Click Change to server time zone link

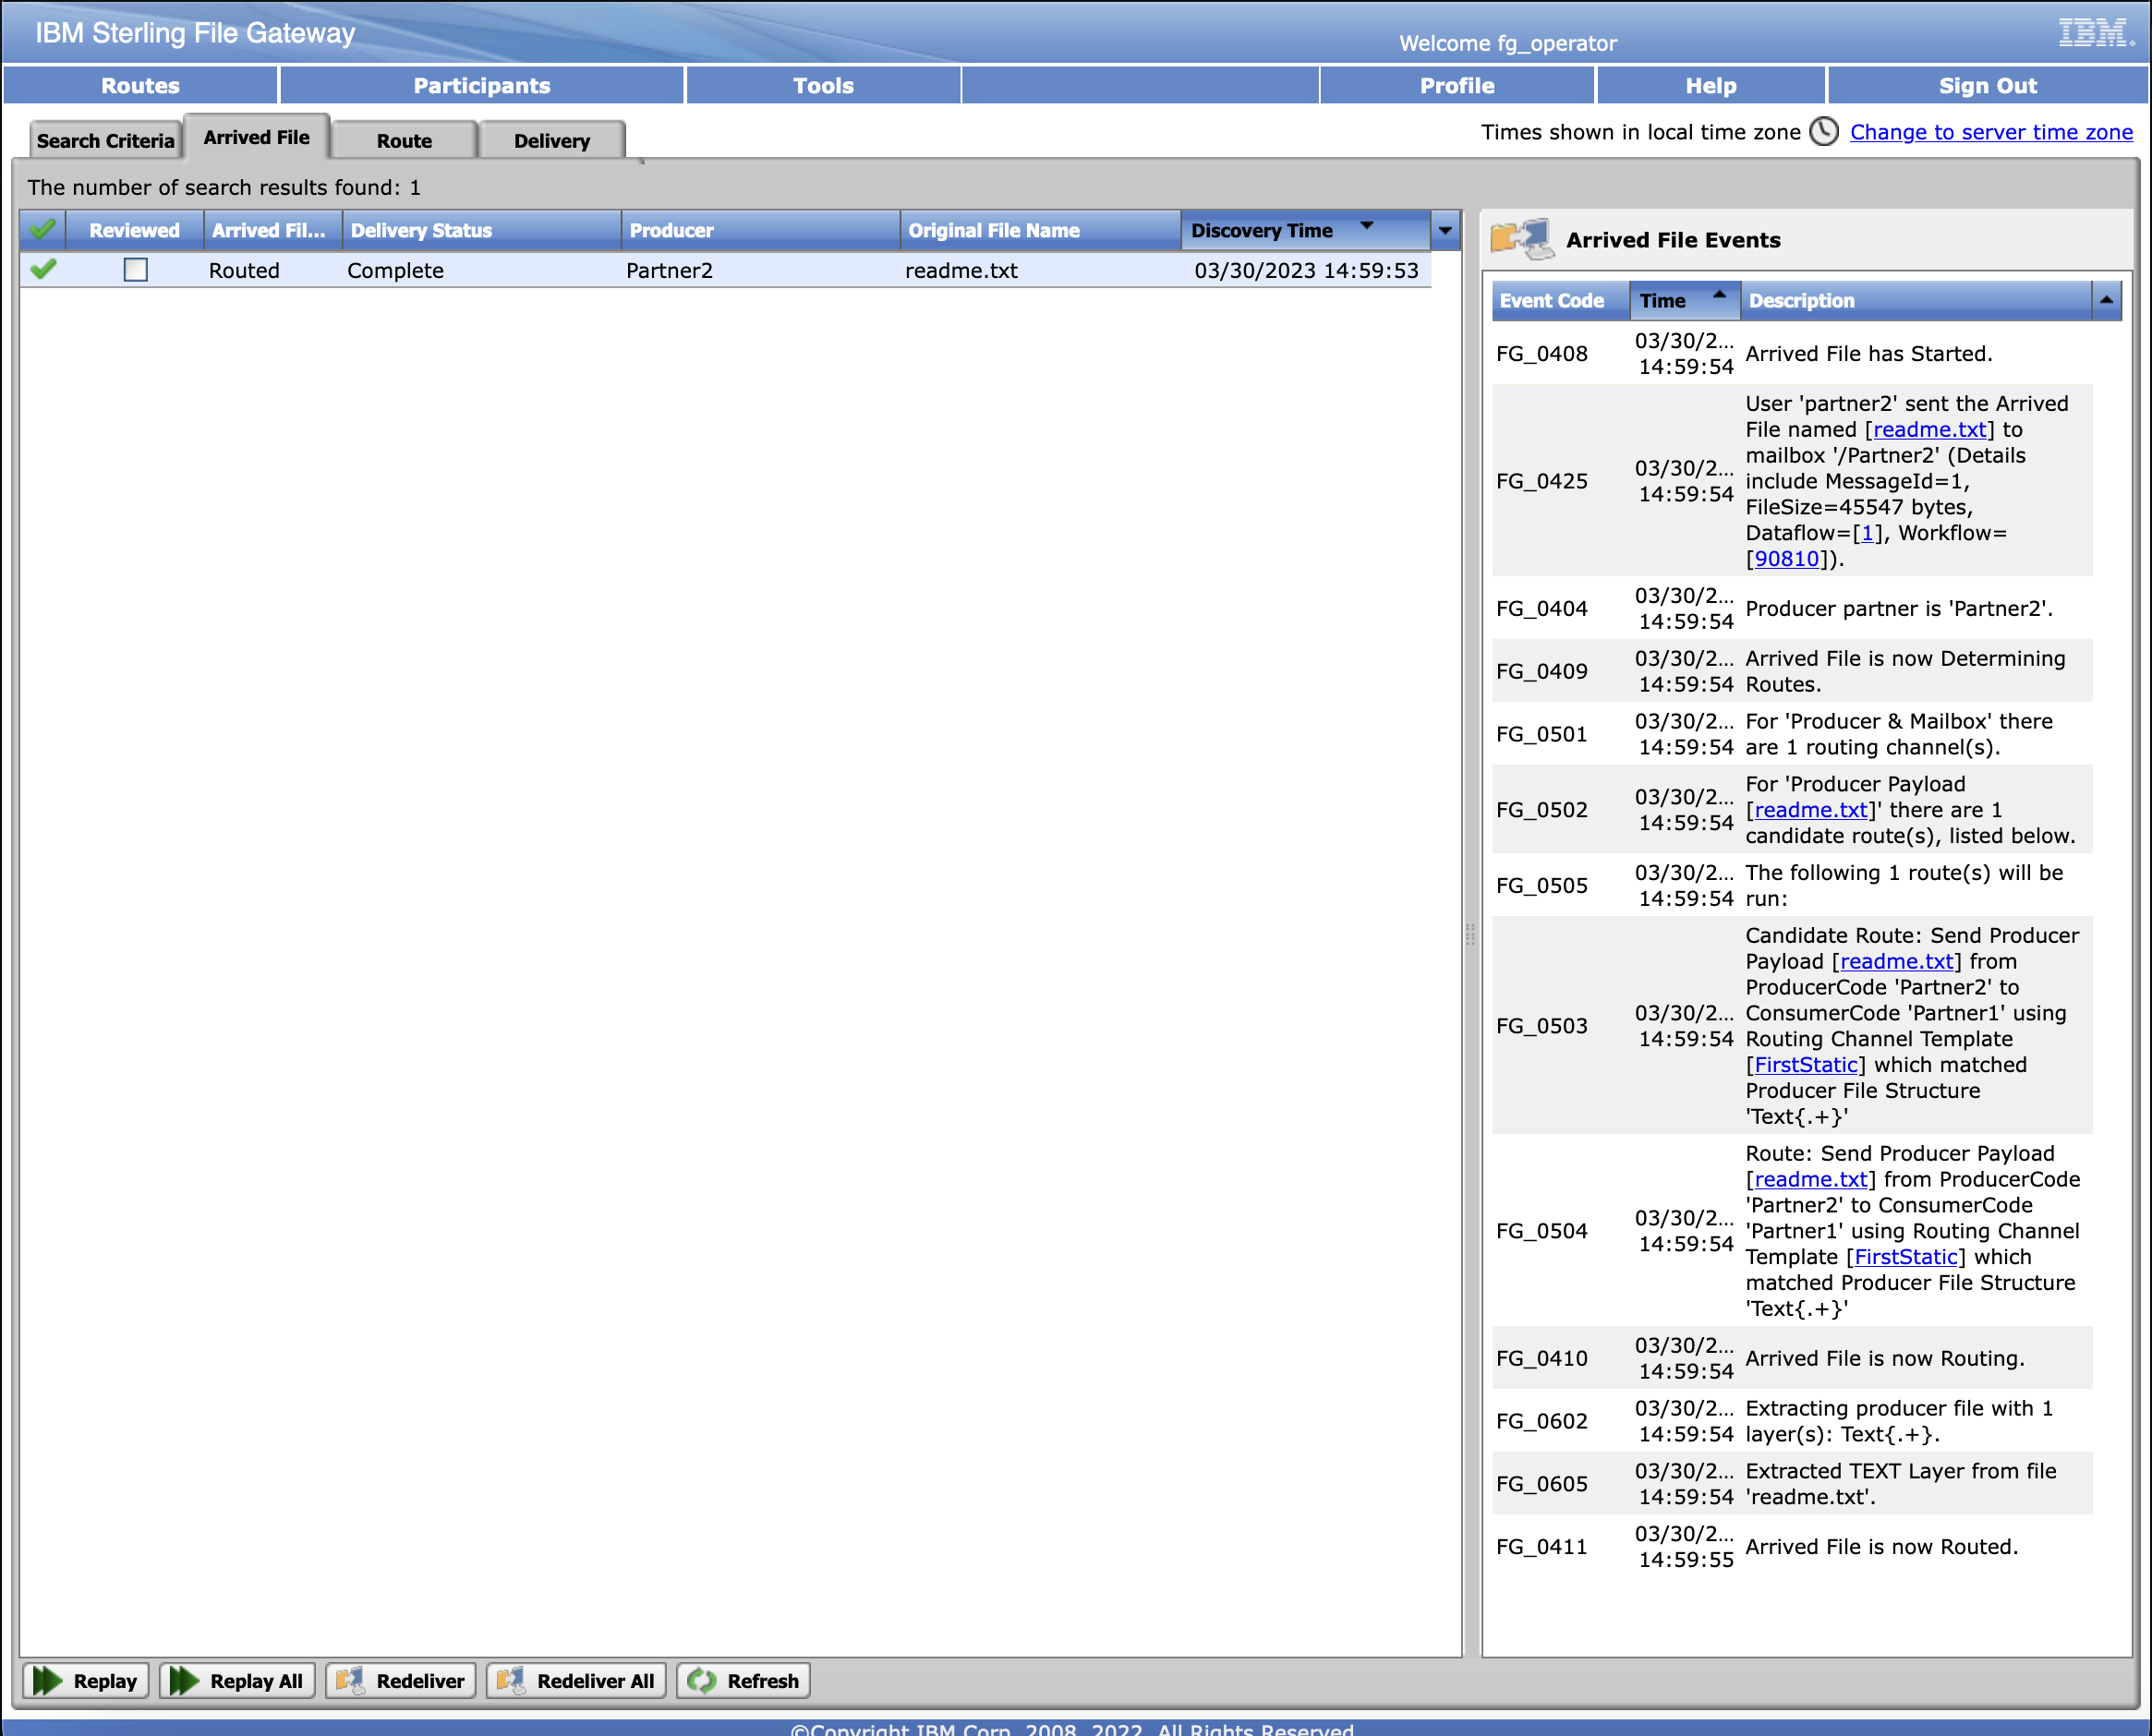click(x=1991, y=132)
